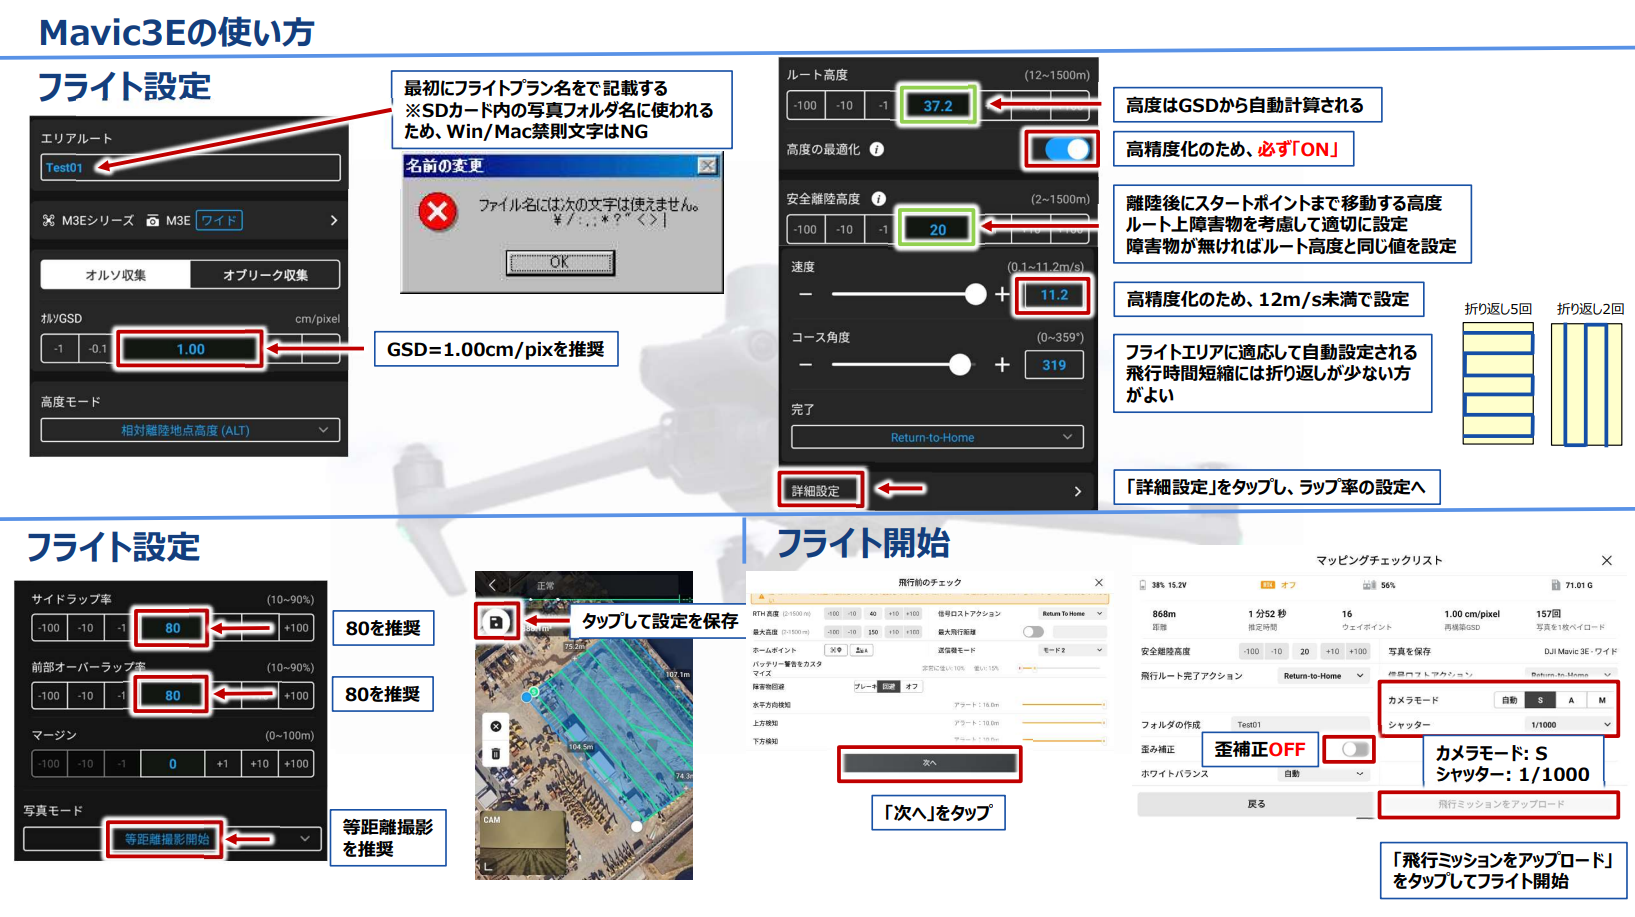Click the エリアルート name field Test01
Viewport: 1635px width, 917px height.
click(x=190, y=167)
